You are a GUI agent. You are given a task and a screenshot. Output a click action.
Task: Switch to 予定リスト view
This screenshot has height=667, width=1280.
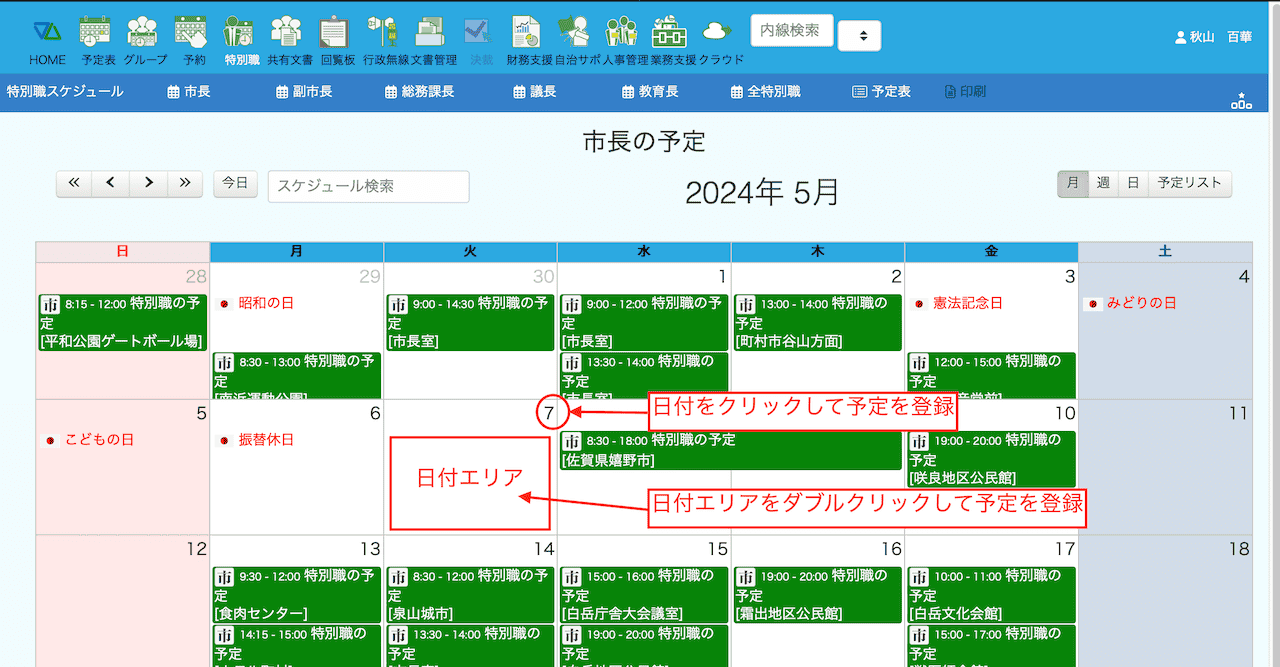[1189, 184]
